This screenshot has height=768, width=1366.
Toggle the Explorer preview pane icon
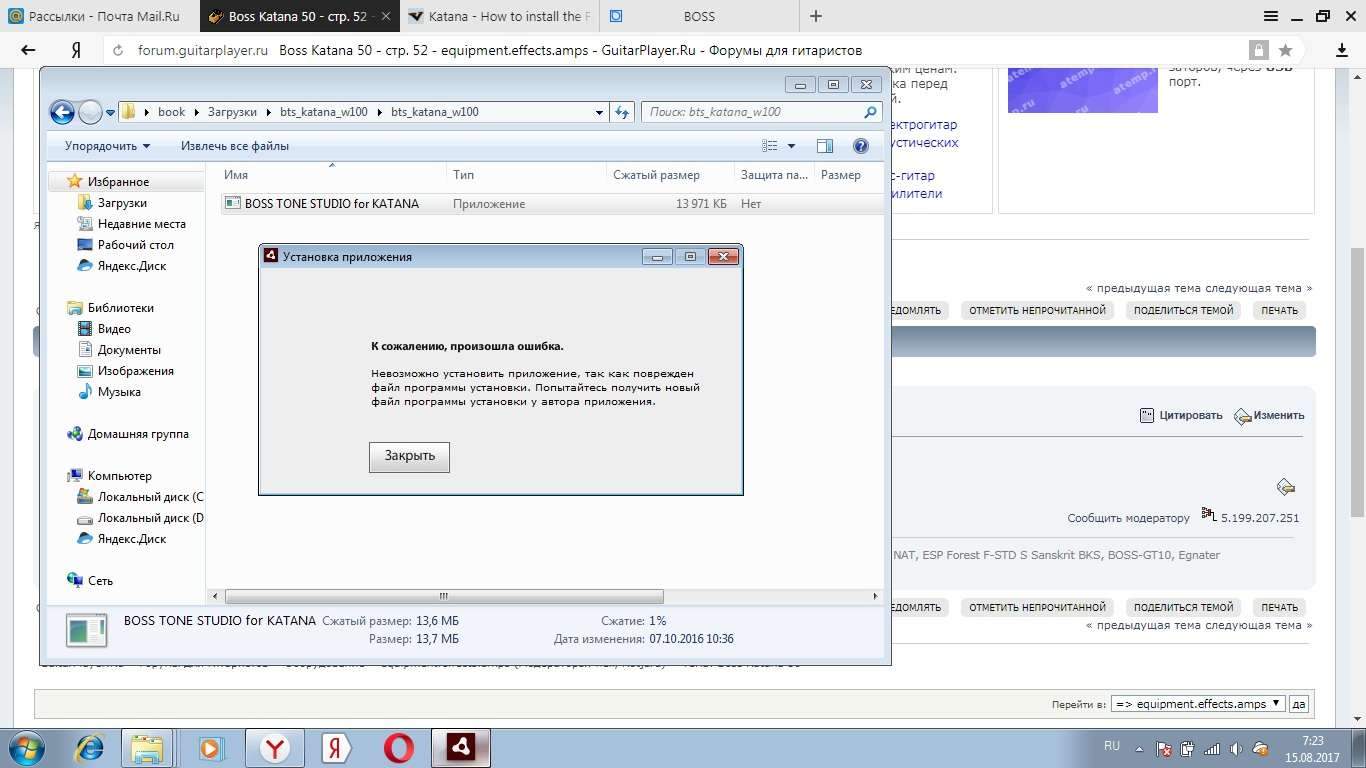pyautogui.click(x=825, y=146)
